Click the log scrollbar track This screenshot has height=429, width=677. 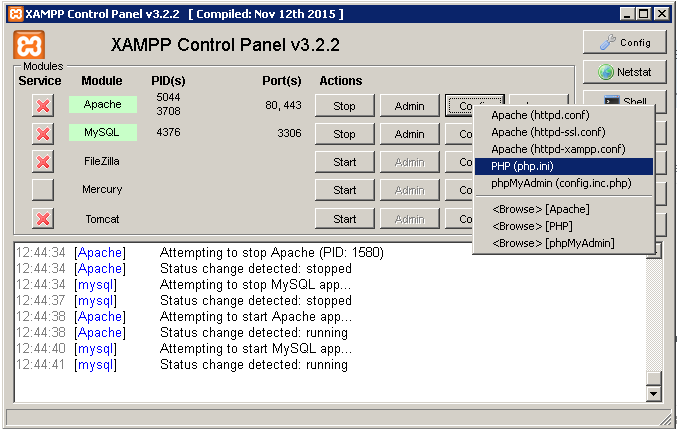654,315
